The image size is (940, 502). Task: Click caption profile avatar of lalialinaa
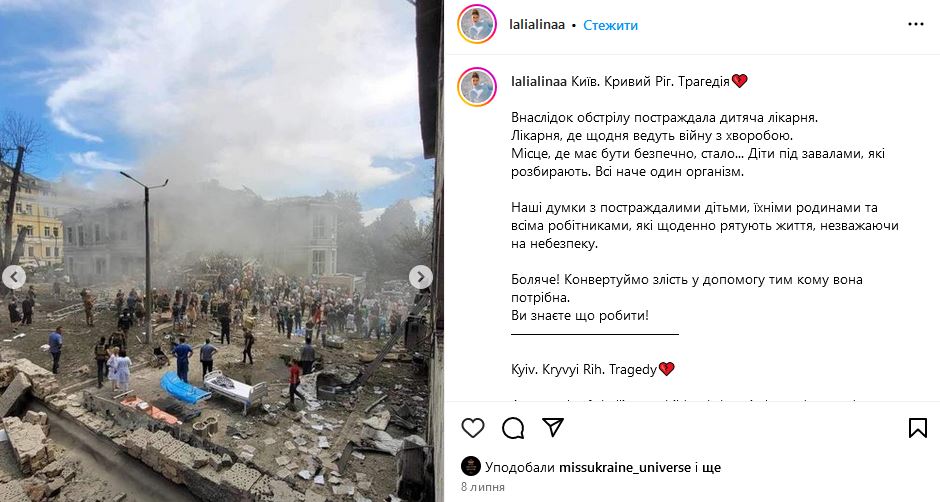tap(477, 87)
